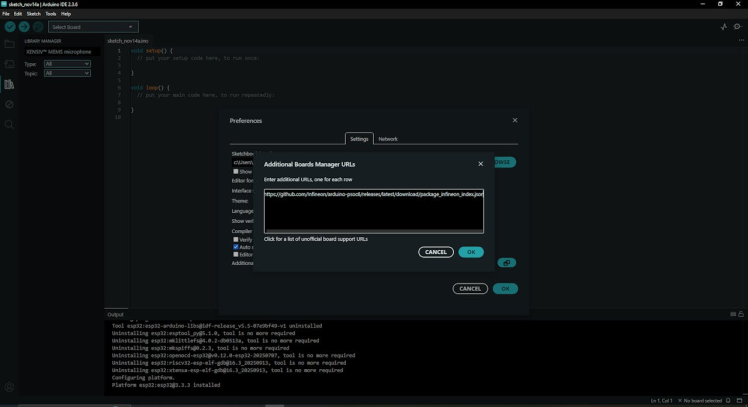748x407 pixels.
Task: Open the Debug sidebar icon
Action: pyautogui.click(x=9, y=105)
